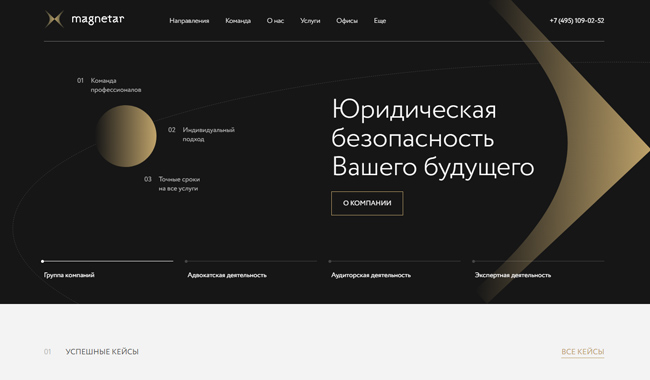This screenshot has height=380, width=650.
Task: Click the 03 Точные сроки на все услуги item
Action: pyautogui.click(x=172, y=184)
